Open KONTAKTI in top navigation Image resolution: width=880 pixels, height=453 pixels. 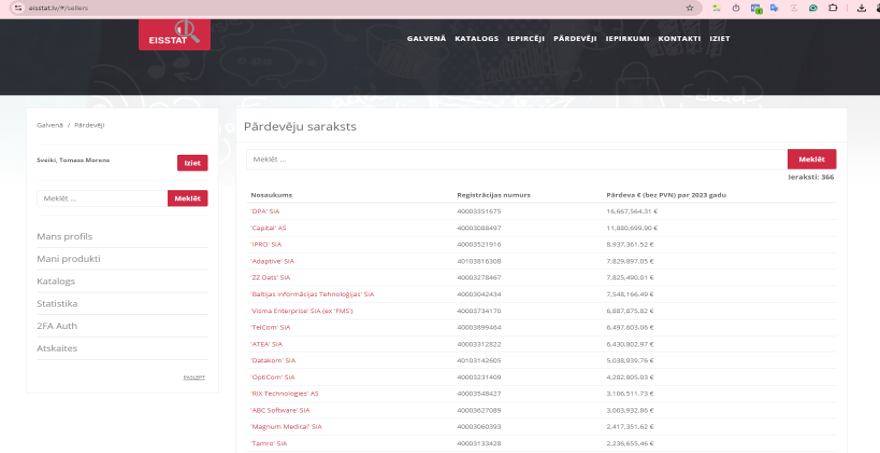679,39
